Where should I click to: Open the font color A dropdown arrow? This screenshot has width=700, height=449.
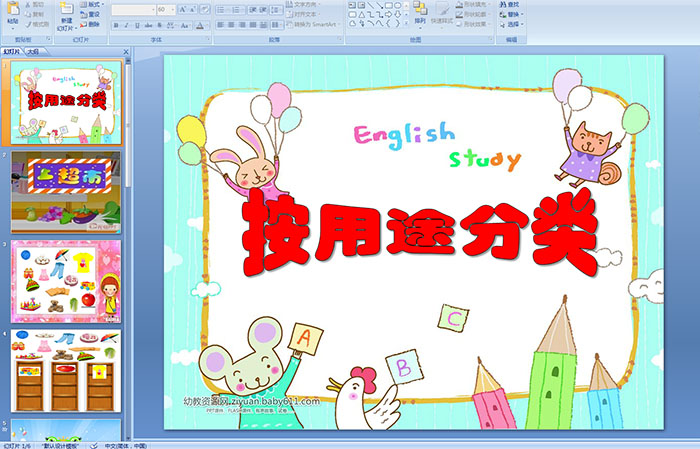[207, 25]
